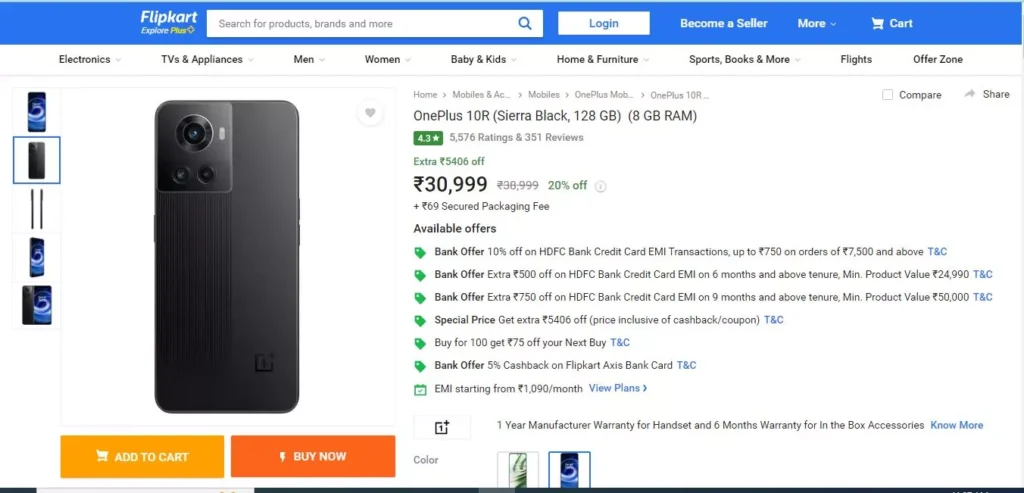
Task: Click the main product image
Action: pyautogui.click(x=227, y=257)
